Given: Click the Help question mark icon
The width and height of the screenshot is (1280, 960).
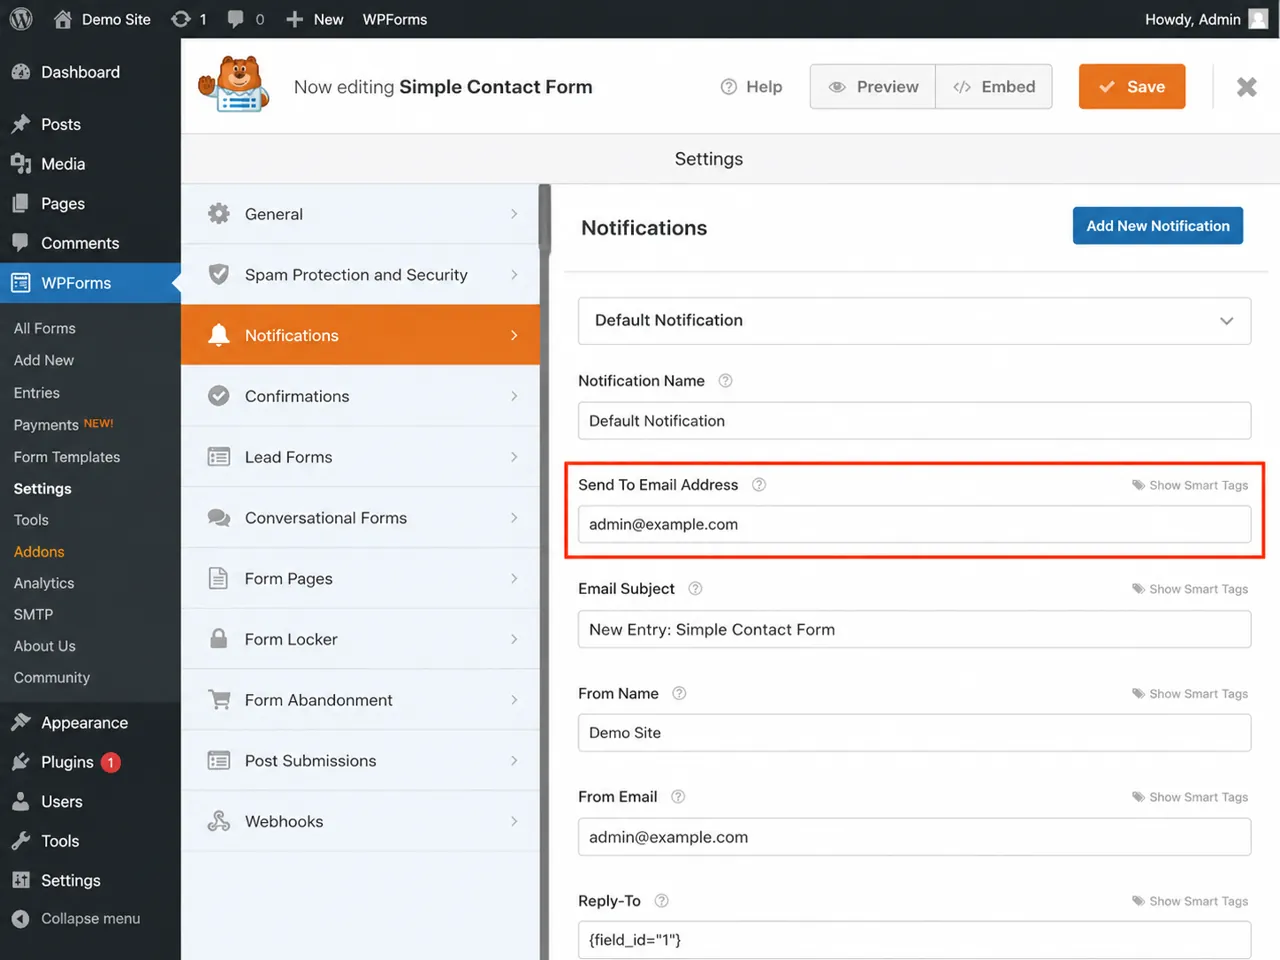Looking at the screenshot, I should [729, 87].
